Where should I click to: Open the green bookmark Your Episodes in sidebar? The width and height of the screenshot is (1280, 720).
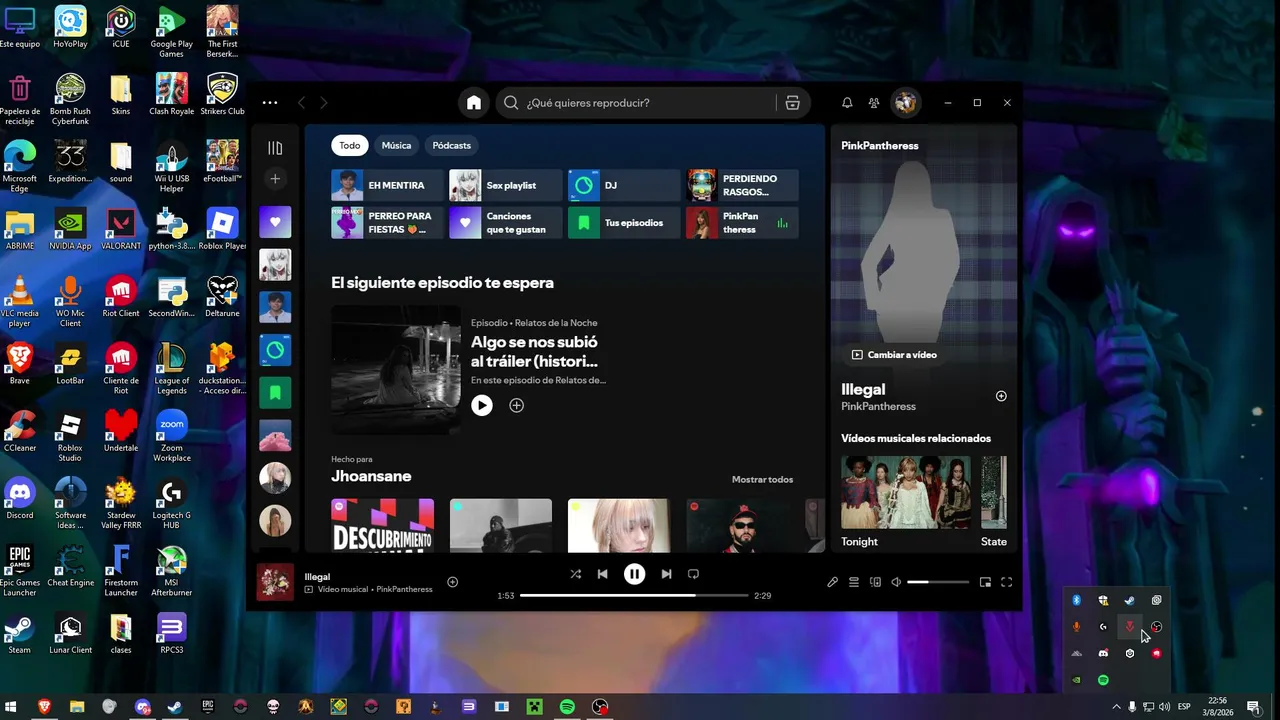click(x=275, y=393)
